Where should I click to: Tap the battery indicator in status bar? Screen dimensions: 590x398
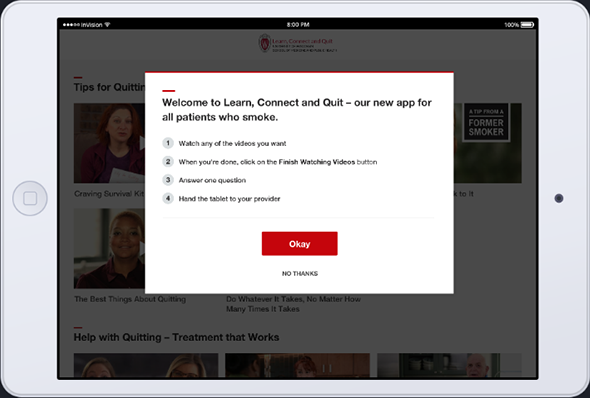click(527, 25)
